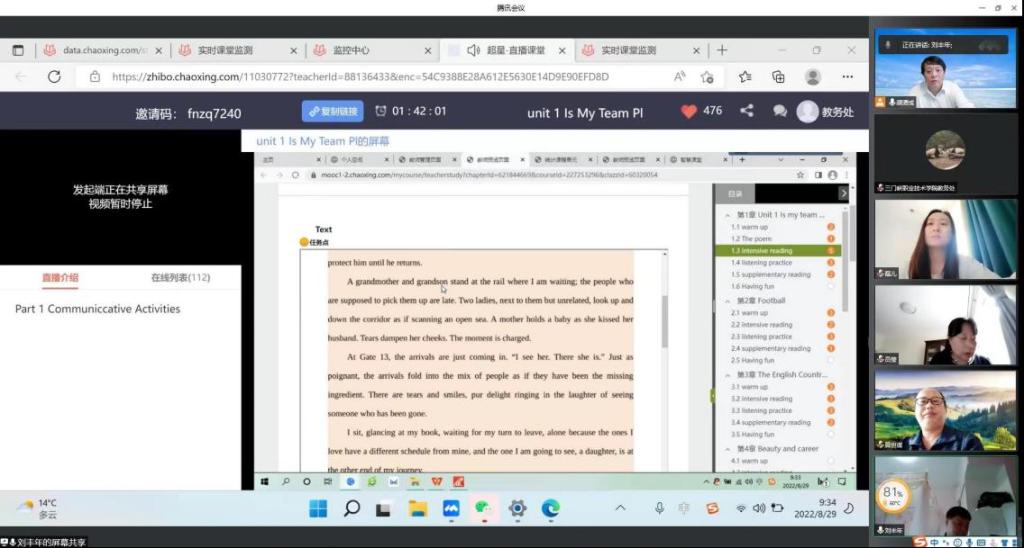Image resolution: width=1024 pixels, height=548 pixels.
Task: Add this page to favorites star icon
Action: point(707,77)
